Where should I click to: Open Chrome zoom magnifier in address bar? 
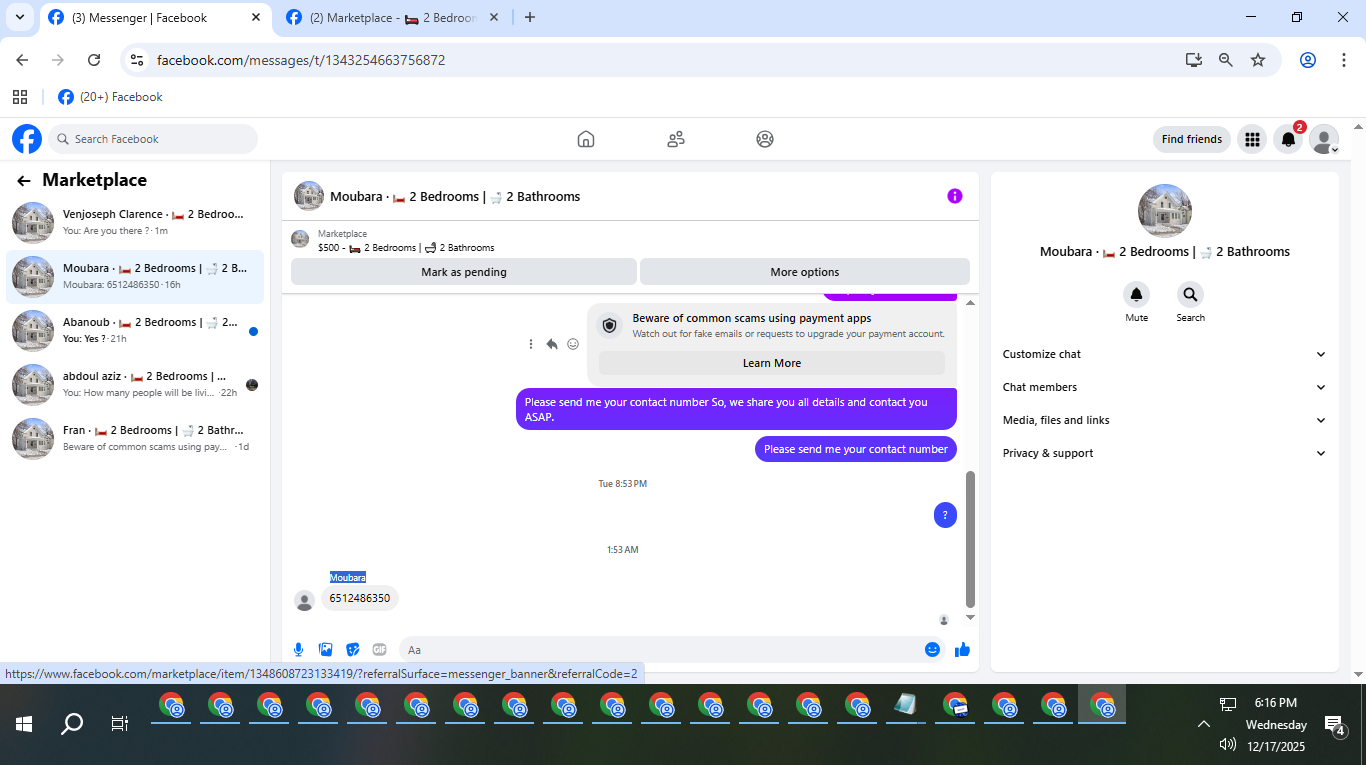[x=1226, y=60]
